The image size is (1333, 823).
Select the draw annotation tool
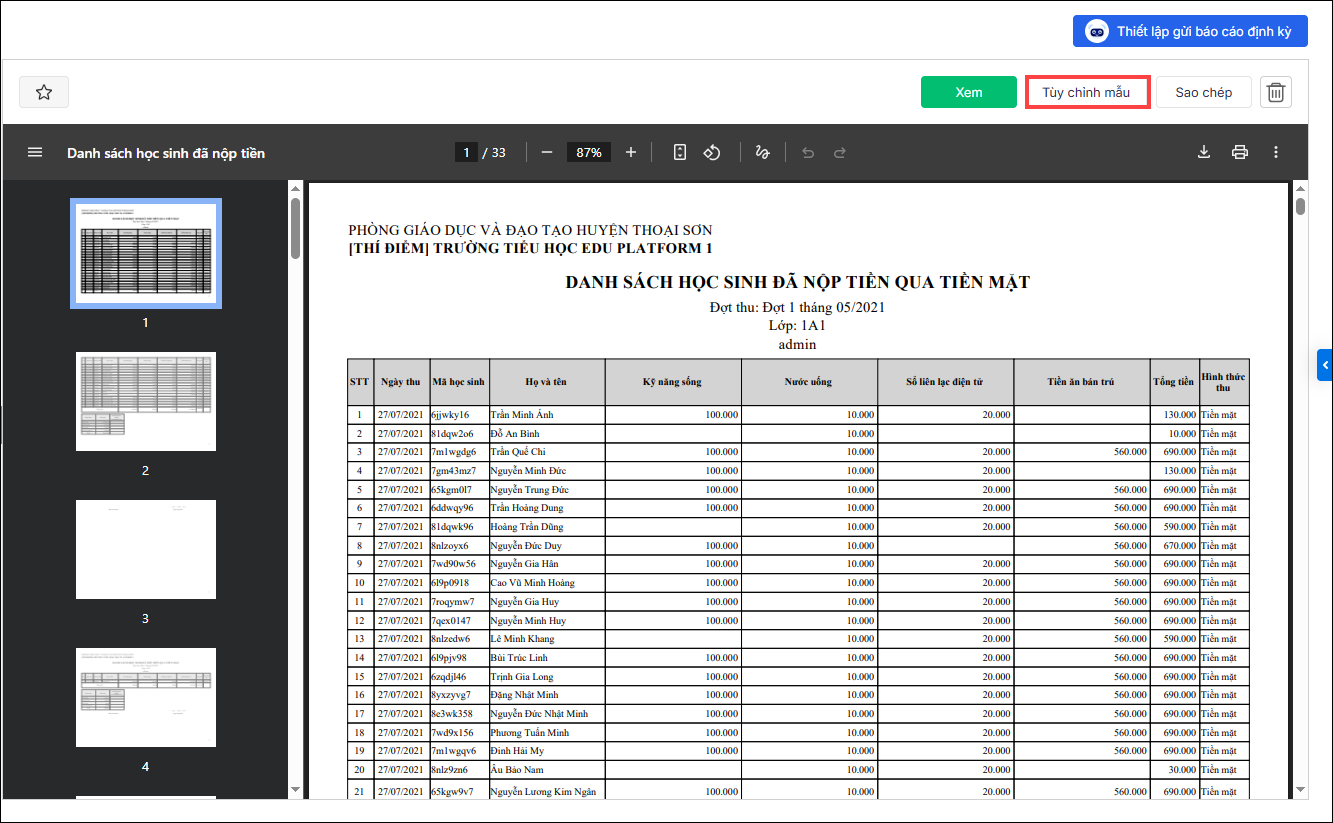(x=762, y=152)
